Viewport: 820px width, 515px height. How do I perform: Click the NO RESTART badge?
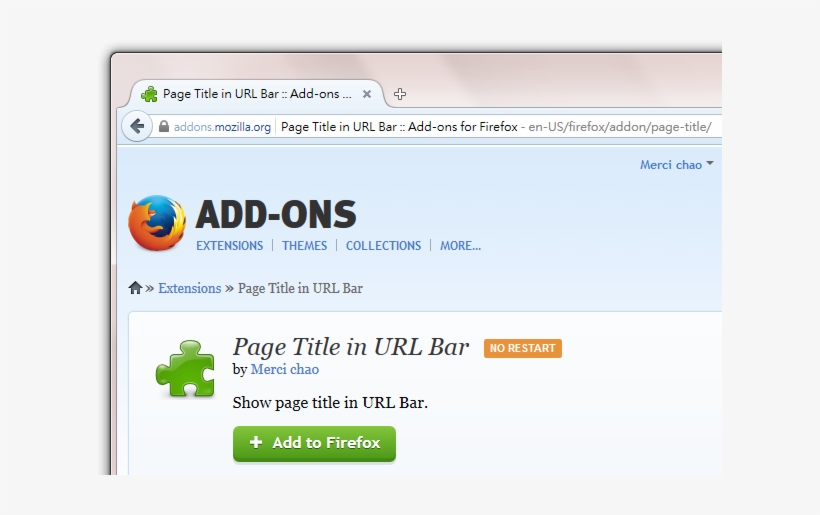pos(522,348)
